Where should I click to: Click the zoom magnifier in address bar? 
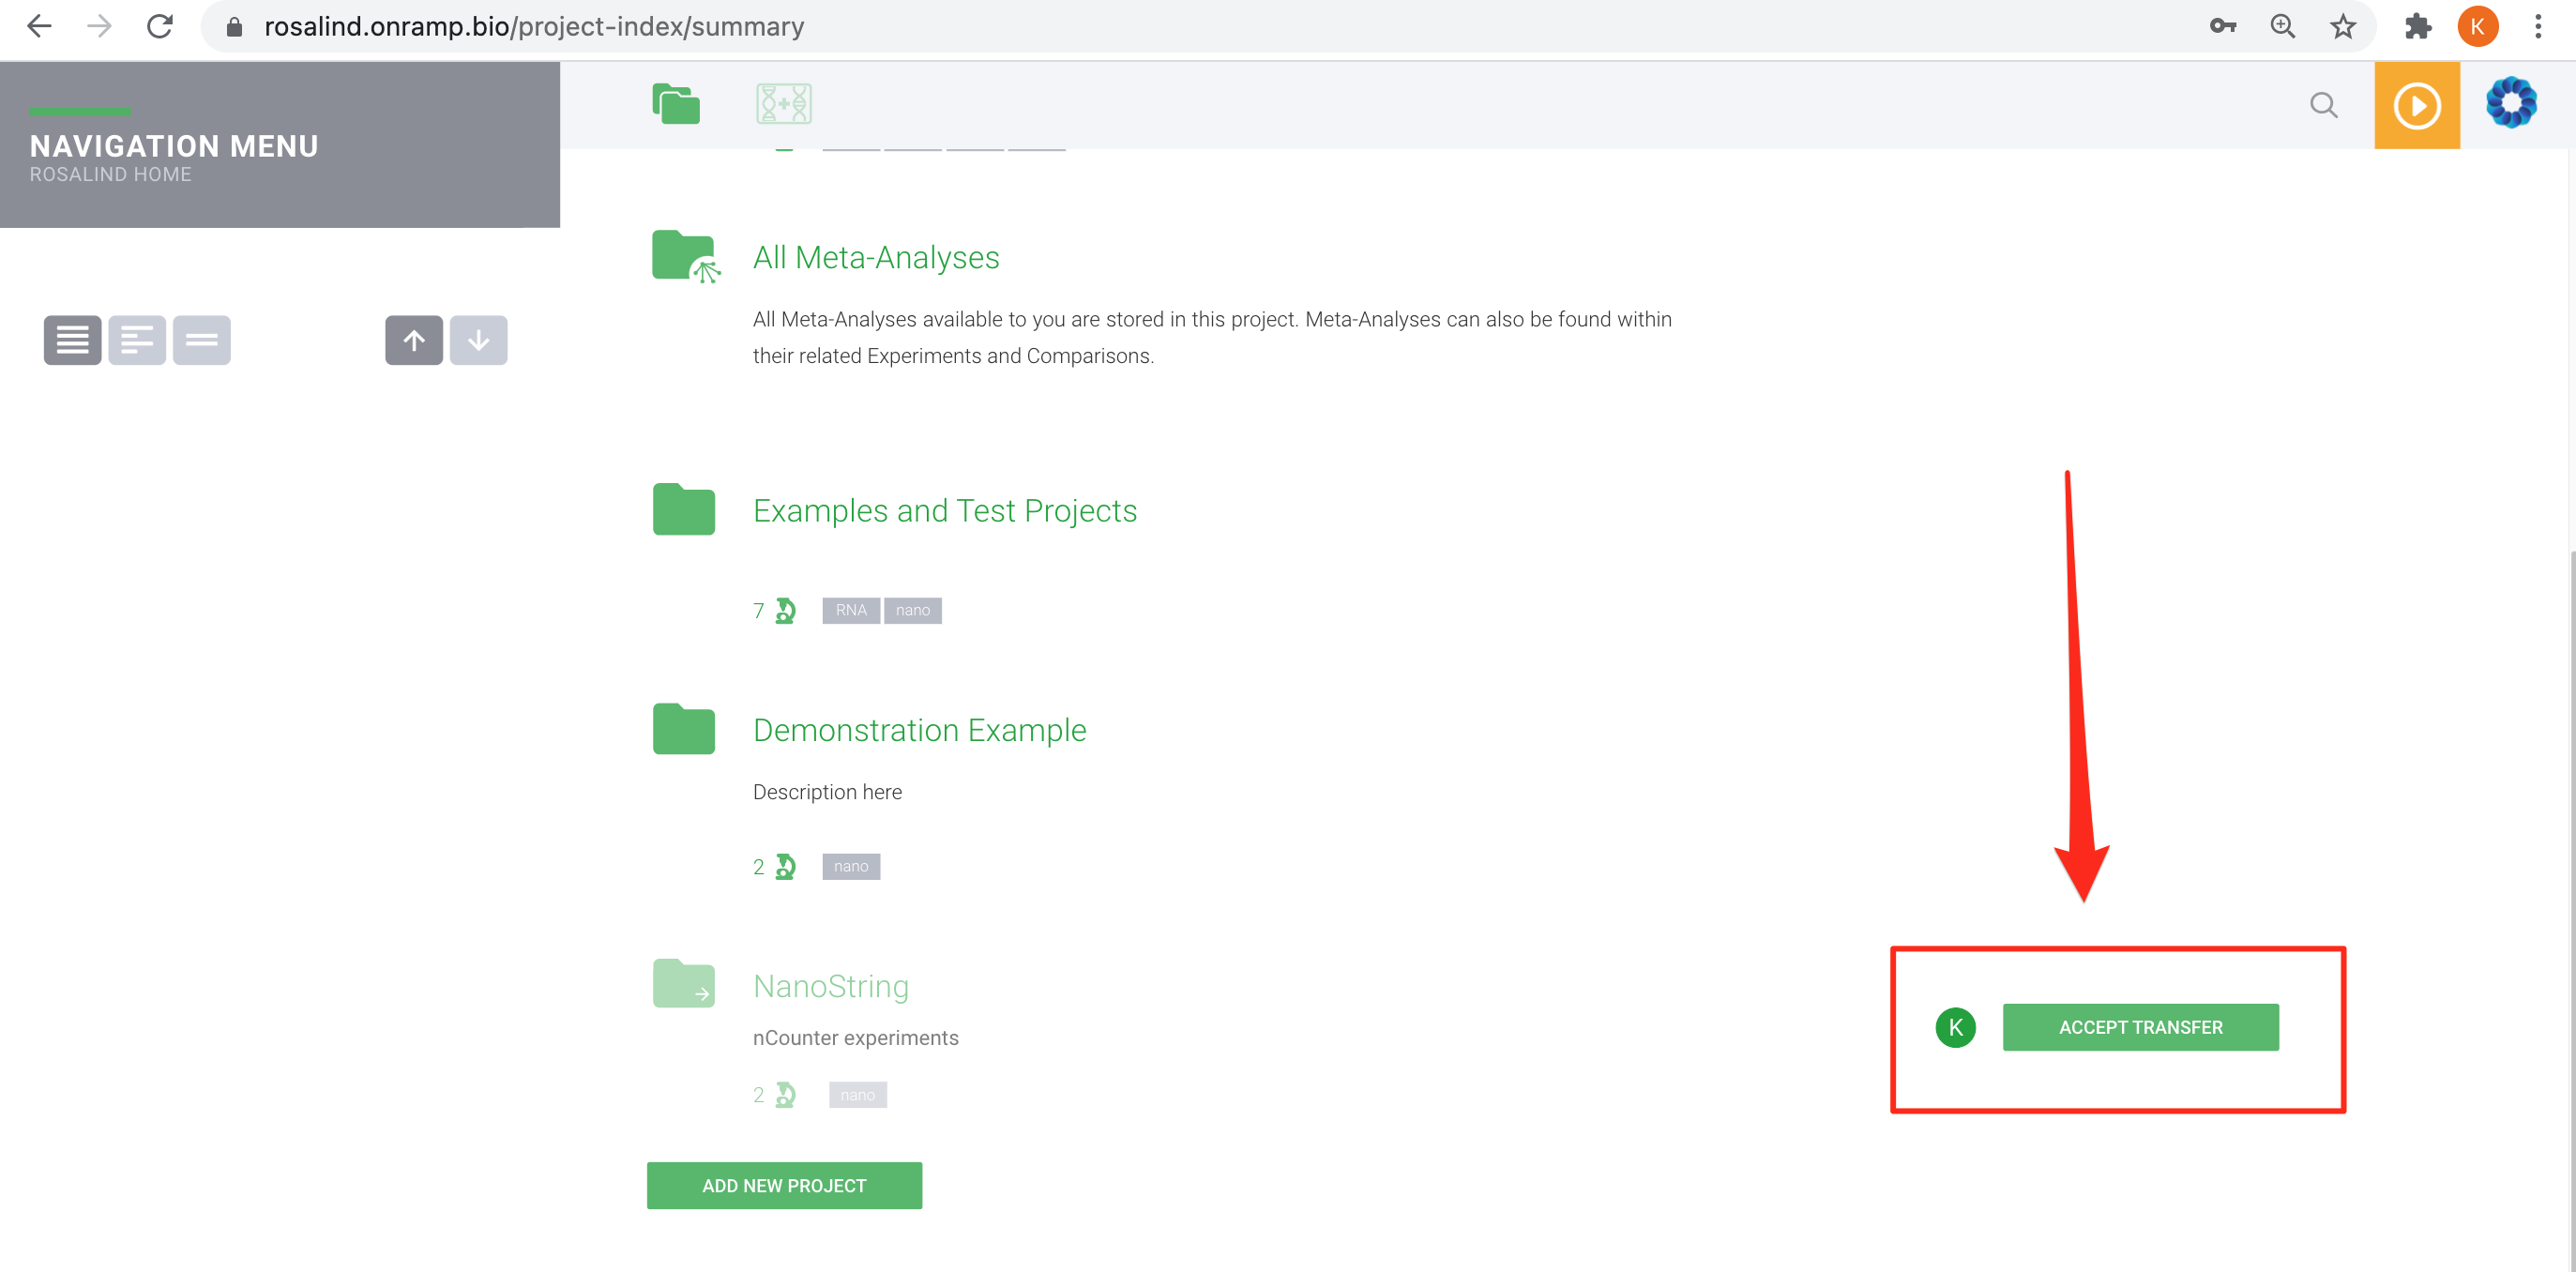point(2283,27)
